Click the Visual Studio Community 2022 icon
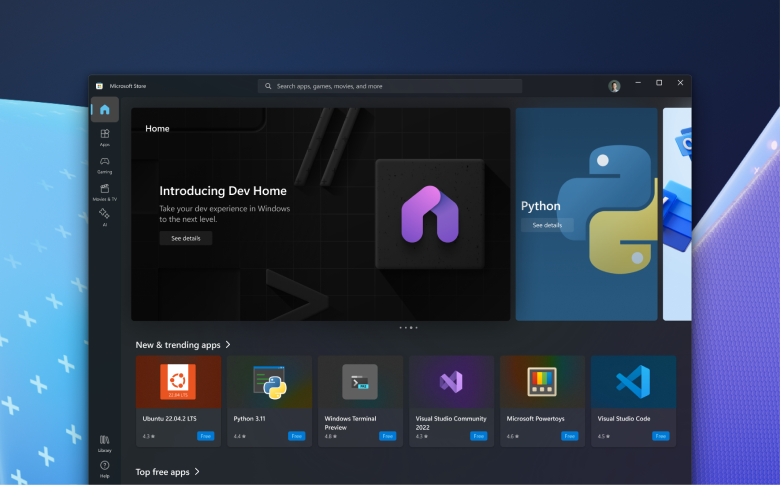780x485 pixels. (x=451, y=382)
